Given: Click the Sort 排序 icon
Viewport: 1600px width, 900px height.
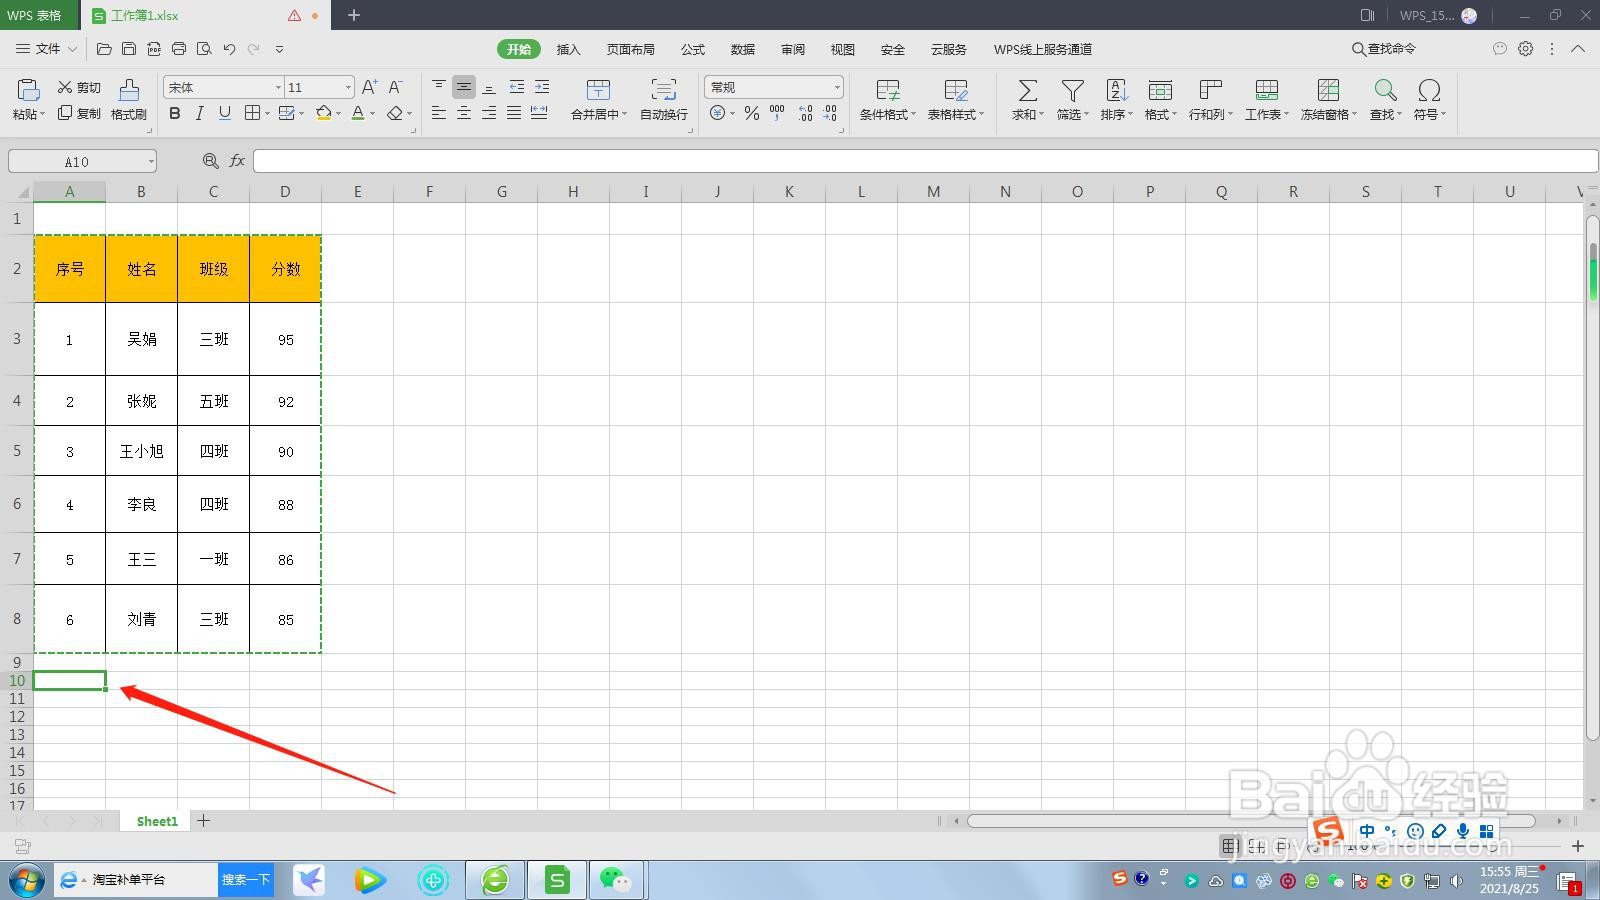Looking at the screenshot, I should tap(1116, 91).
